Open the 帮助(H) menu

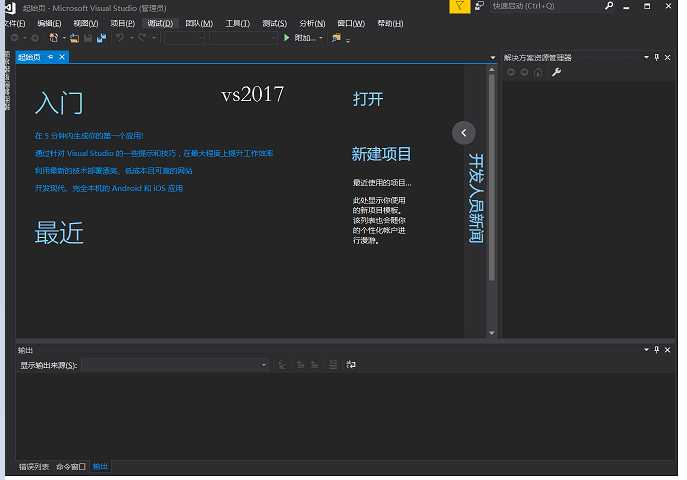390,24
